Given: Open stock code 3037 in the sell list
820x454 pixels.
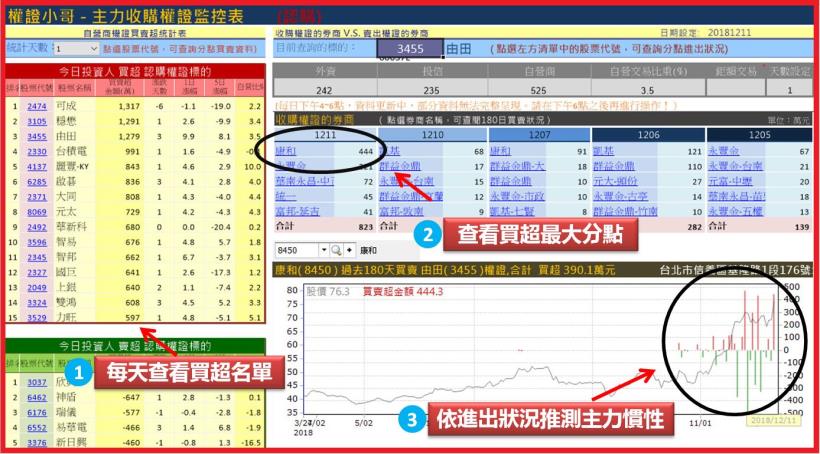Looking at the screenshot, I should coord(37,382).
